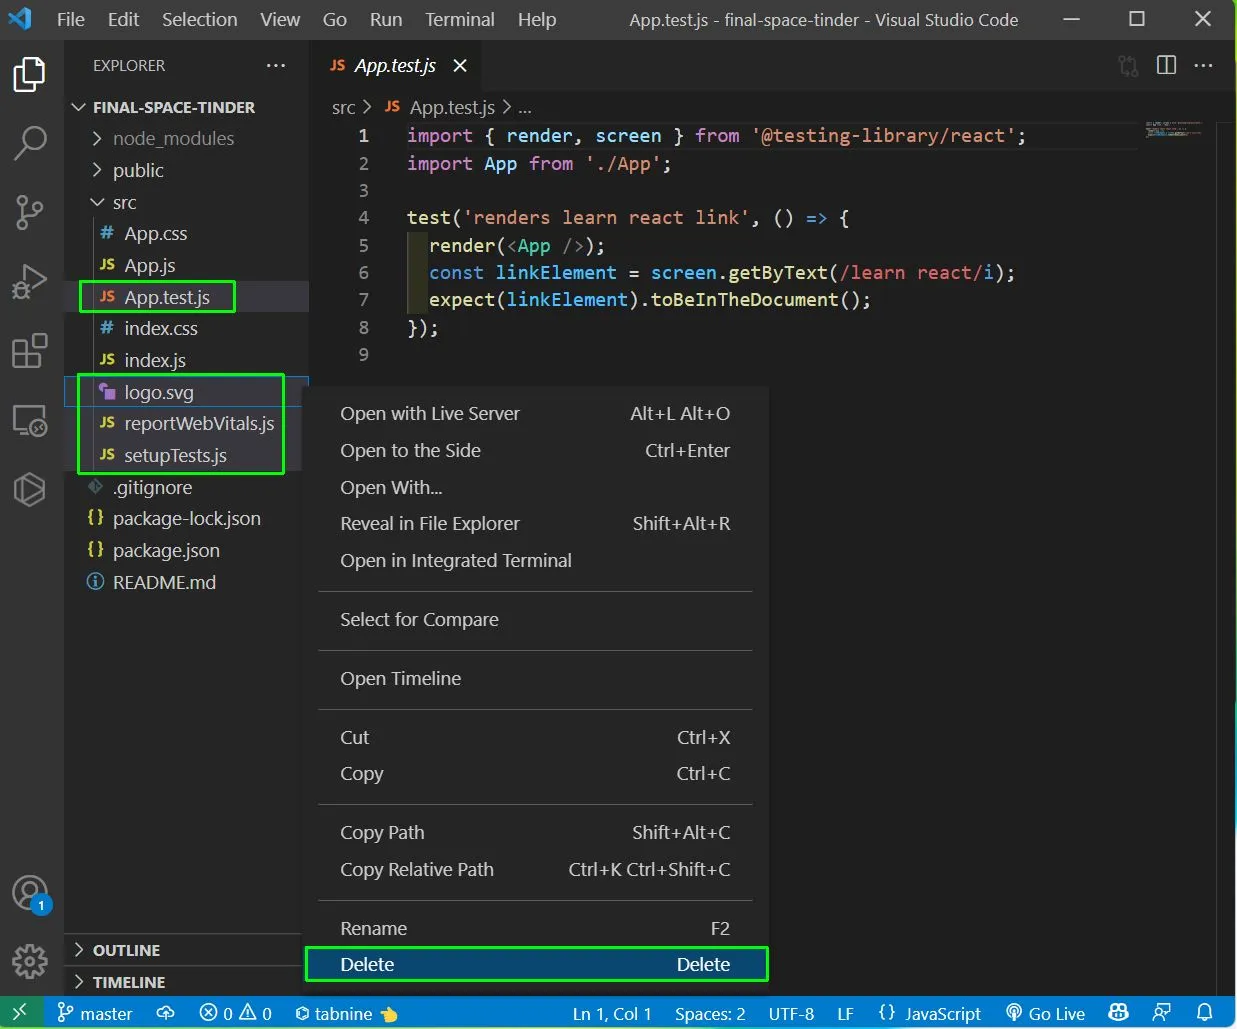This screenshot has width=1237, height=1029.
Task: Choose Copy Path in context menu
Action: click(536, 832)
